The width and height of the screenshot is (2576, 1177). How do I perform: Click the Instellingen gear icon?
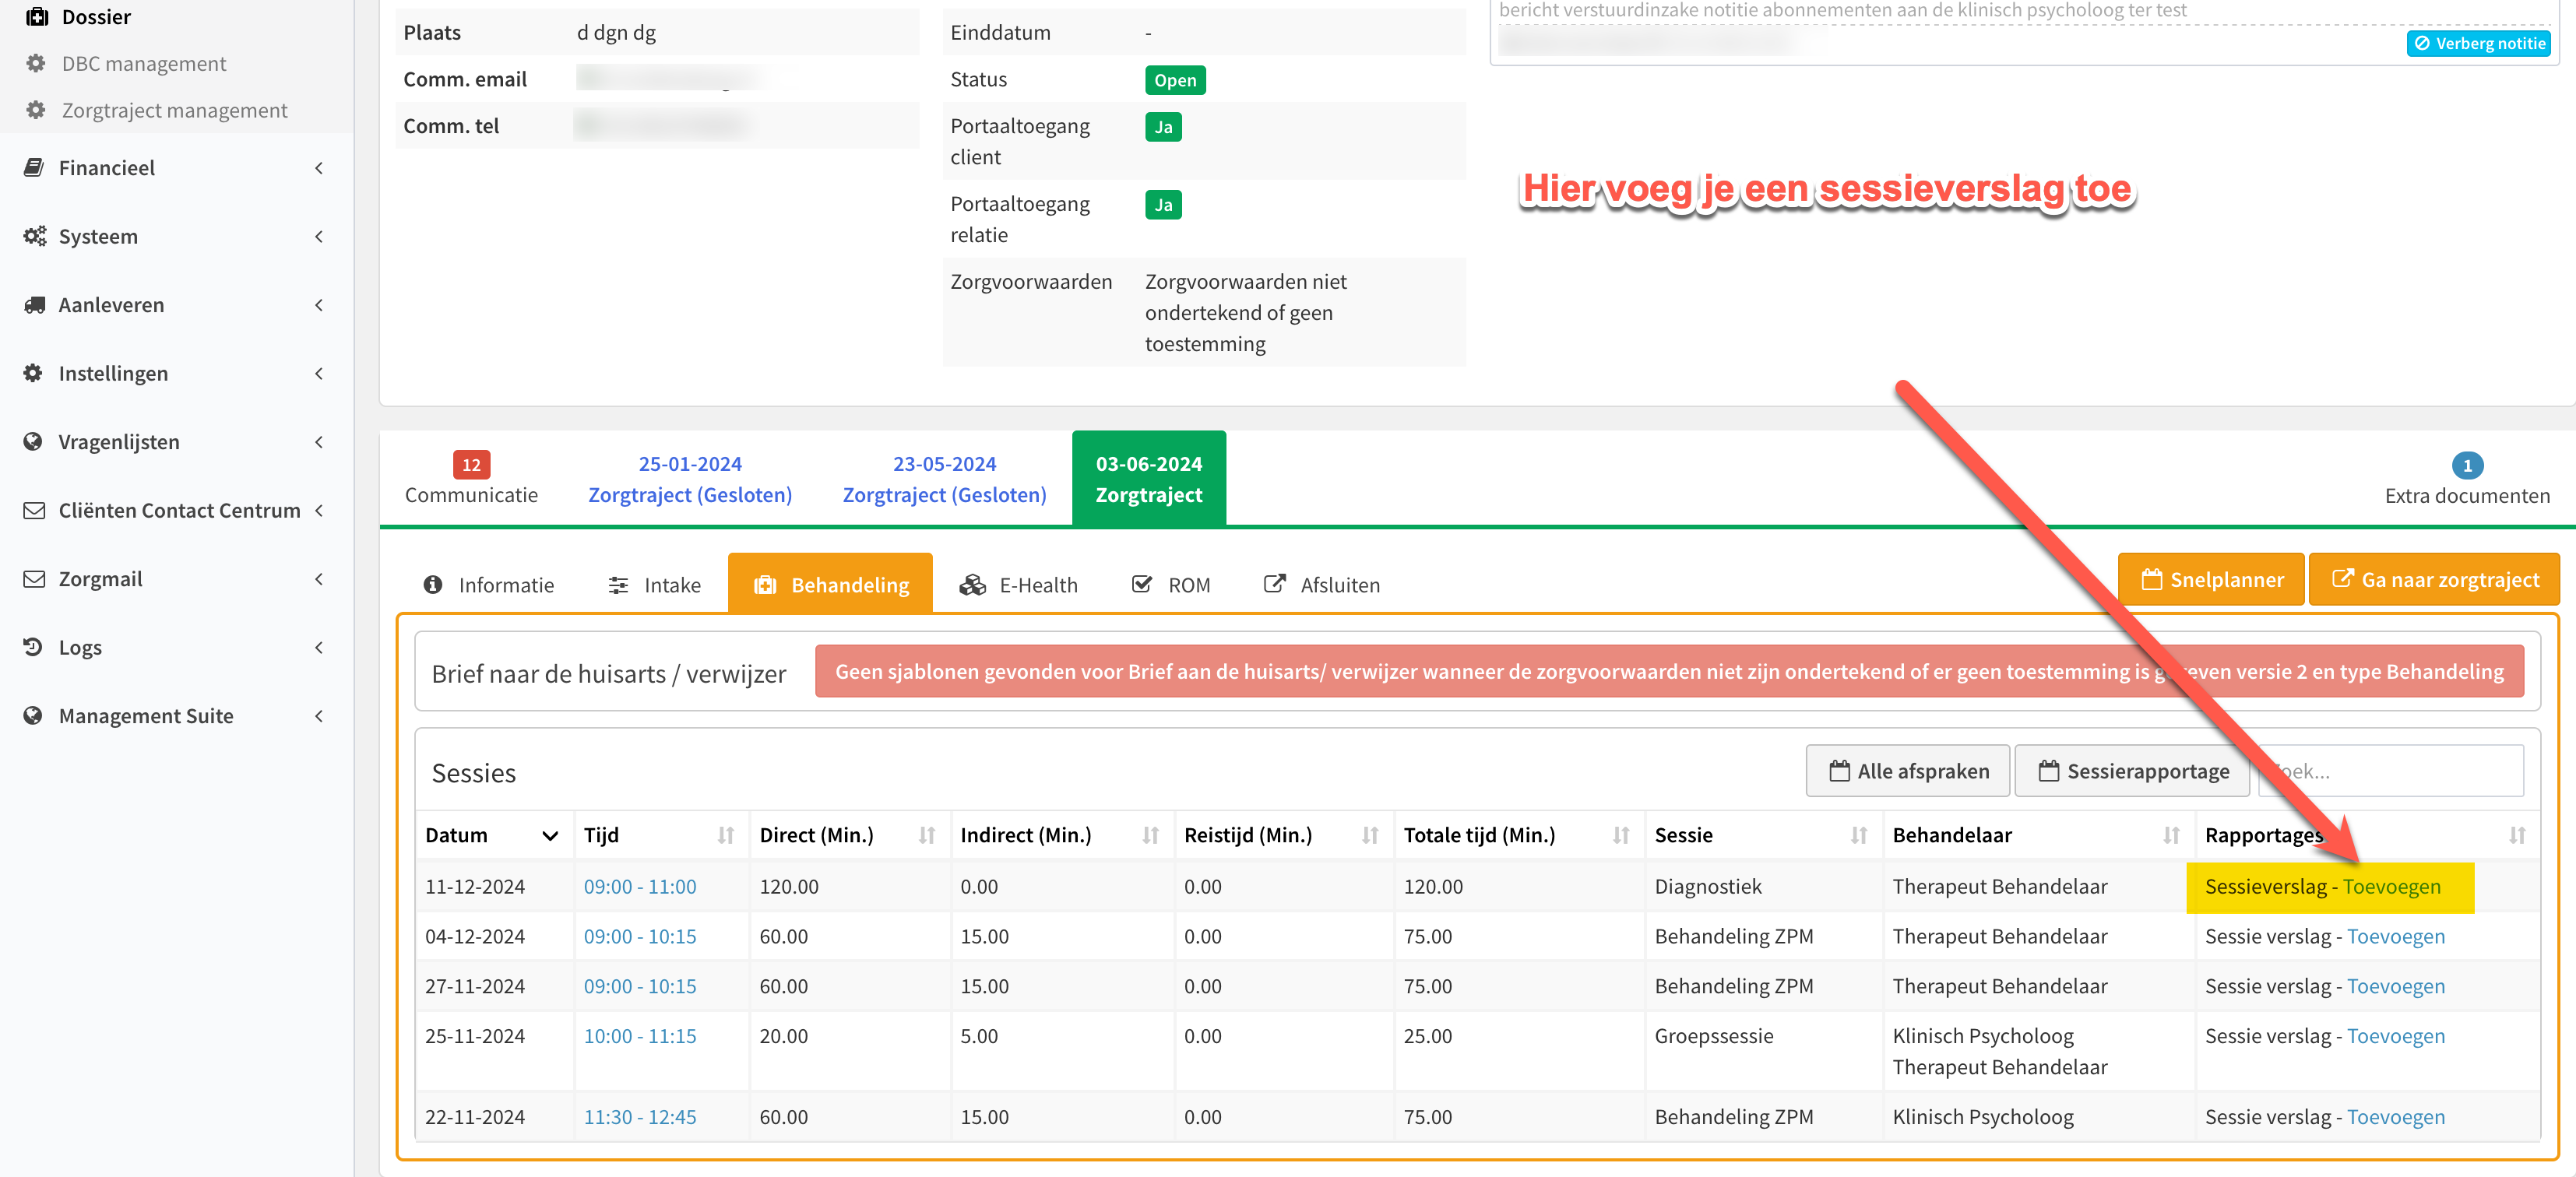pos(34,373)
